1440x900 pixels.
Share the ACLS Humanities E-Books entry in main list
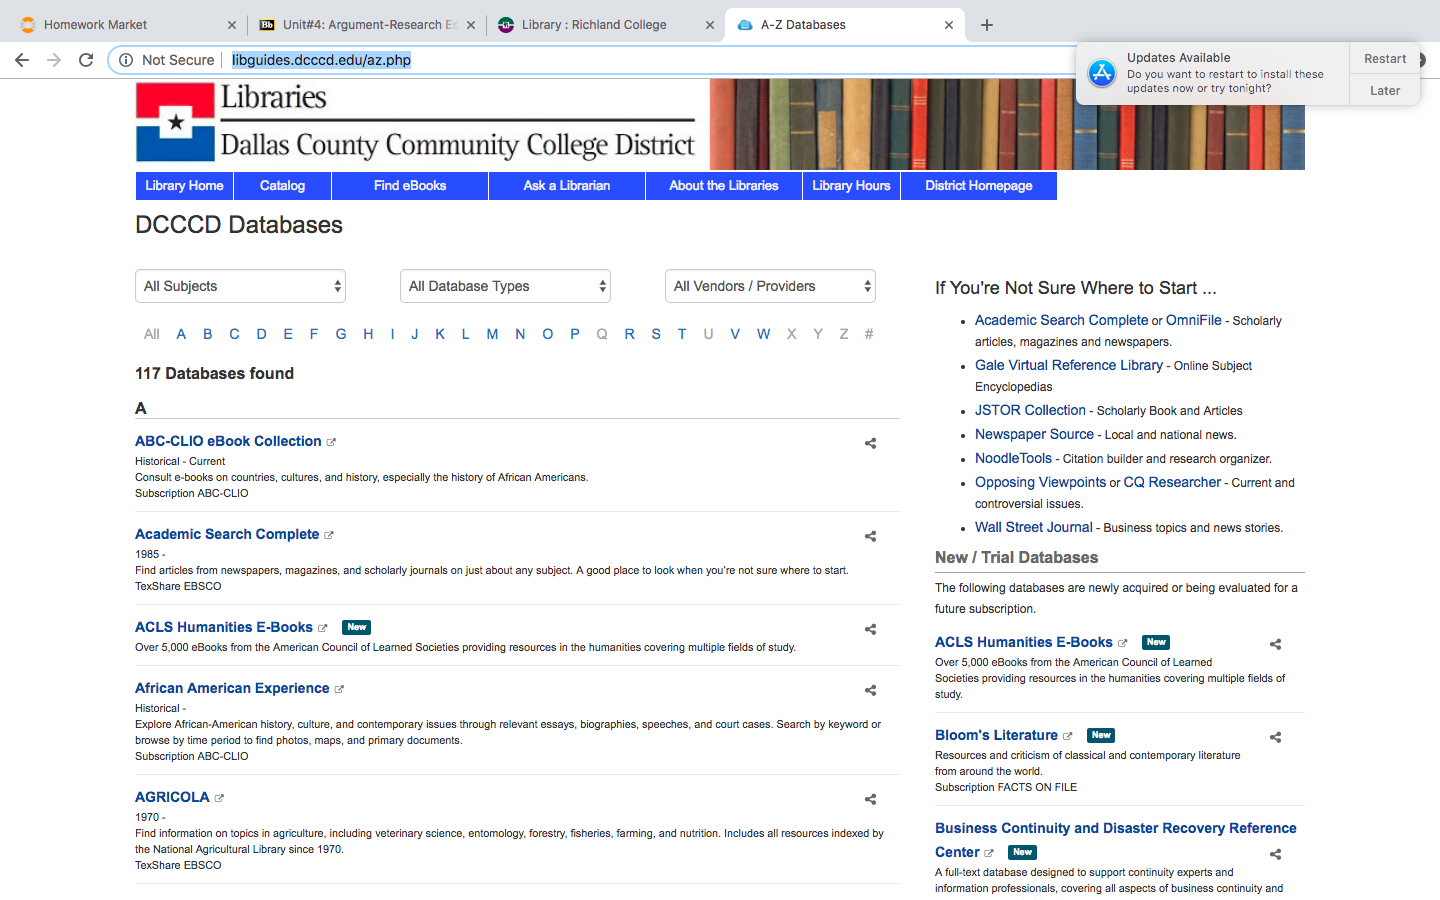point(870,629)
